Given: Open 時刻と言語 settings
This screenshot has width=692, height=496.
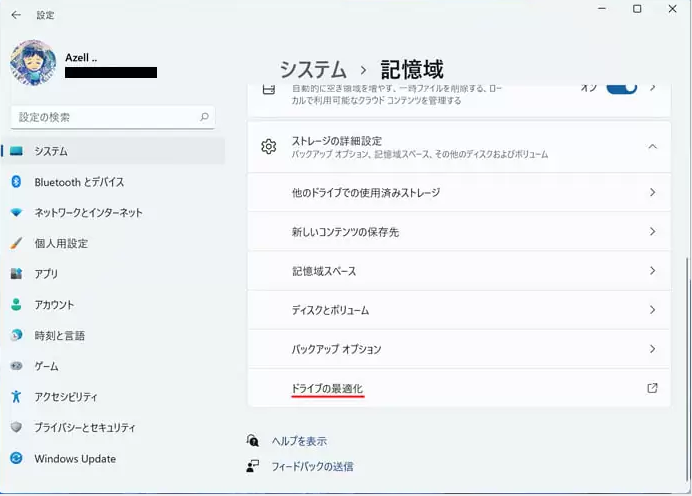Looking at the screenshot, I should [x=113, y=335].
